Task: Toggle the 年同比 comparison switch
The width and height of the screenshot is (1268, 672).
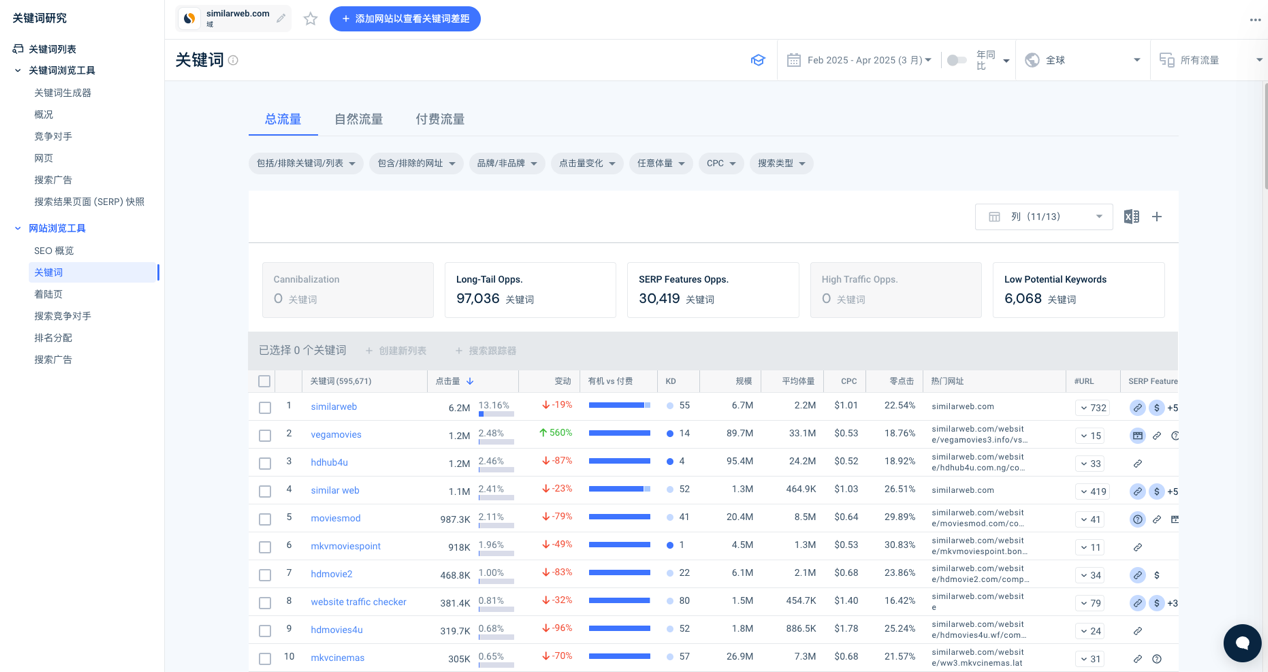Action: click(956, 60)
